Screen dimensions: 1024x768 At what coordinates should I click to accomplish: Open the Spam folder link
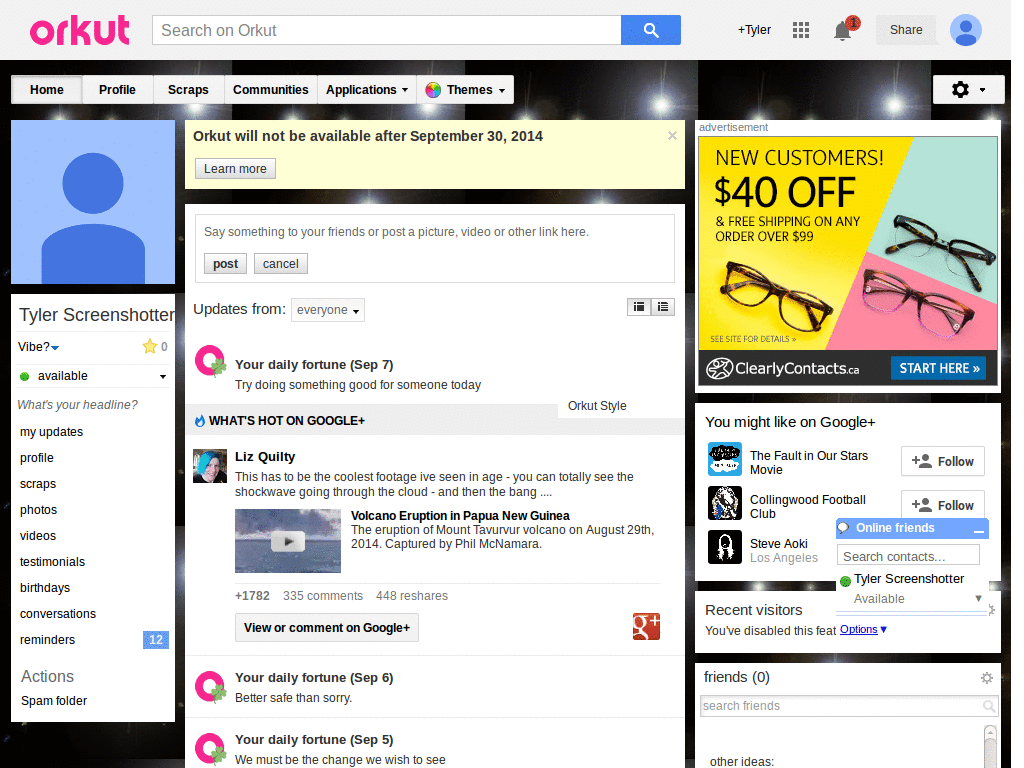tap(54, 701)
